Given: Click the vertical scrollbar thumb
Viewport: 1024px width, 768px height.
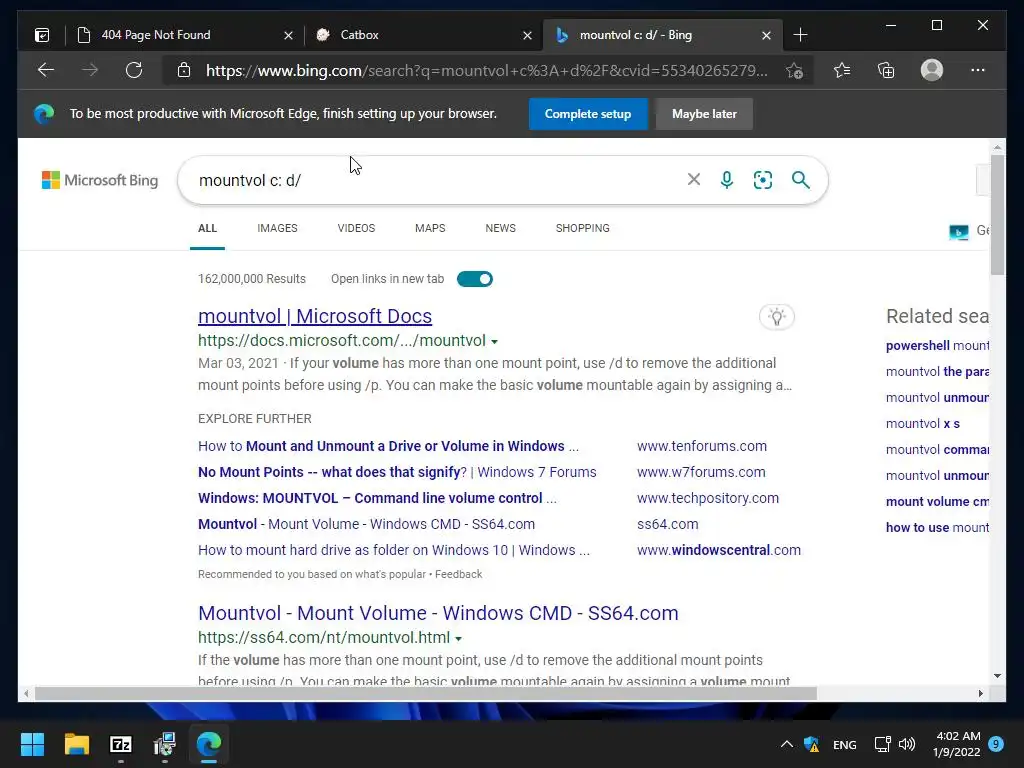Looking at the screenshot, I should click(x=997, y=214).
